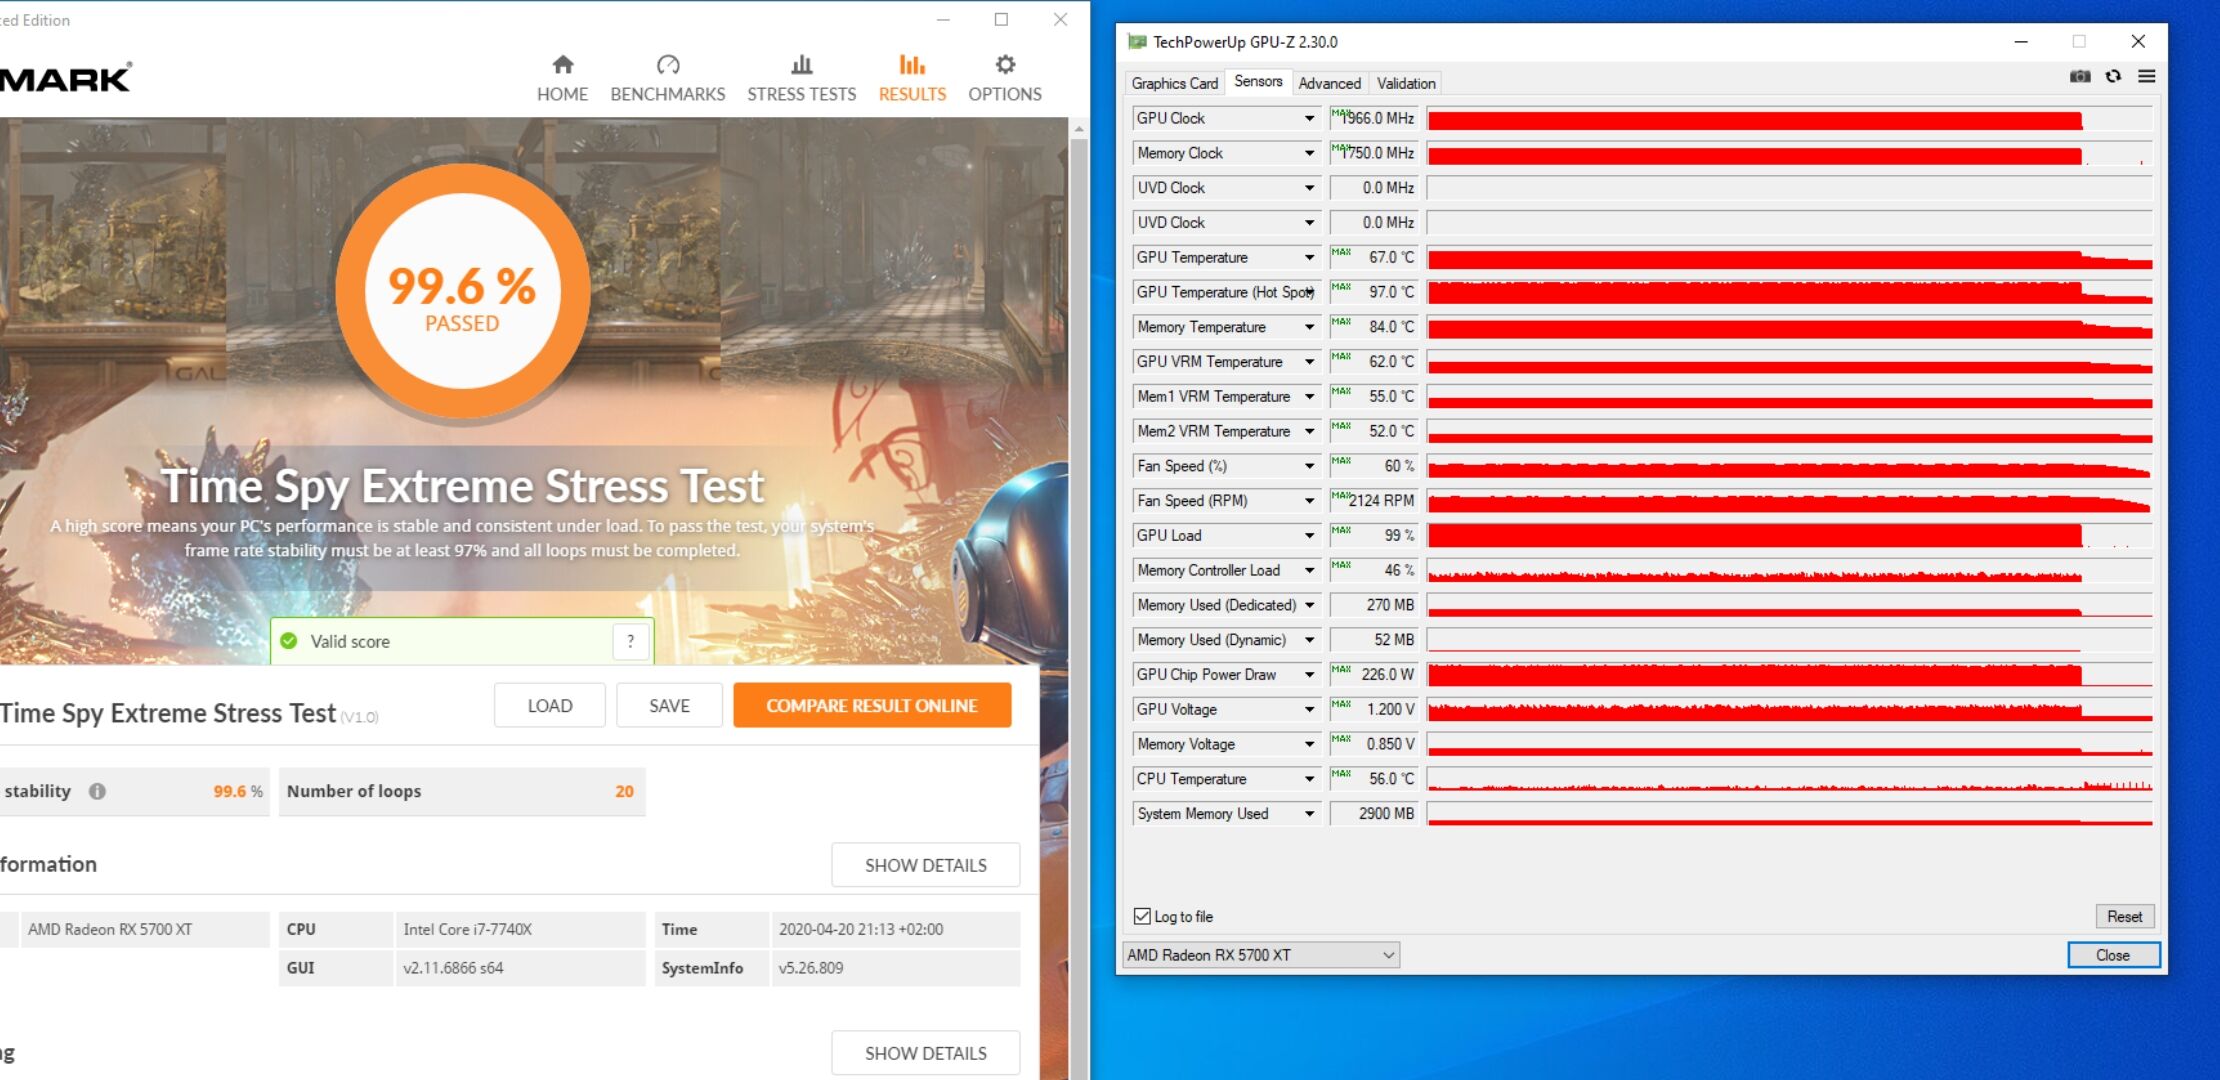Expand the GPU Clock sensor dropdown
2220x1080 pixels.
tap(1309, 118)
